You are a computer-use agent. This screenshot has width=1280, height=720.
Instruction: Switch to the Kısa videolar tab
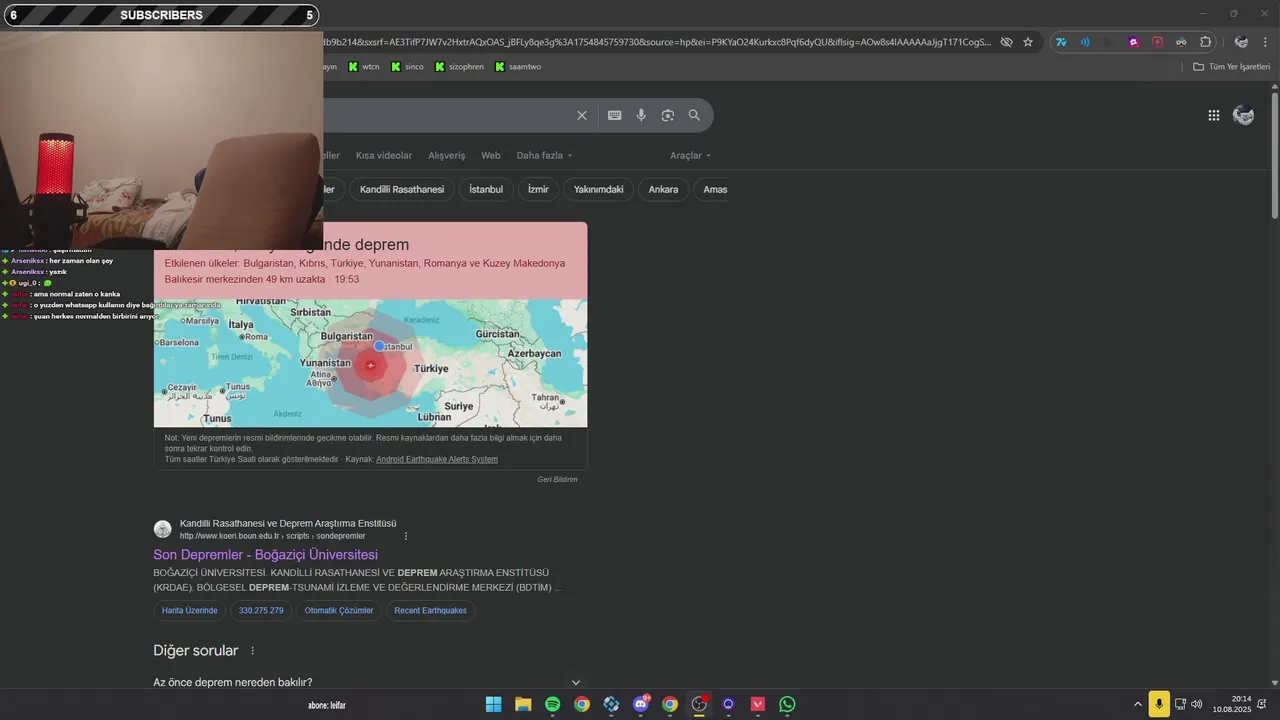(384, 156)
